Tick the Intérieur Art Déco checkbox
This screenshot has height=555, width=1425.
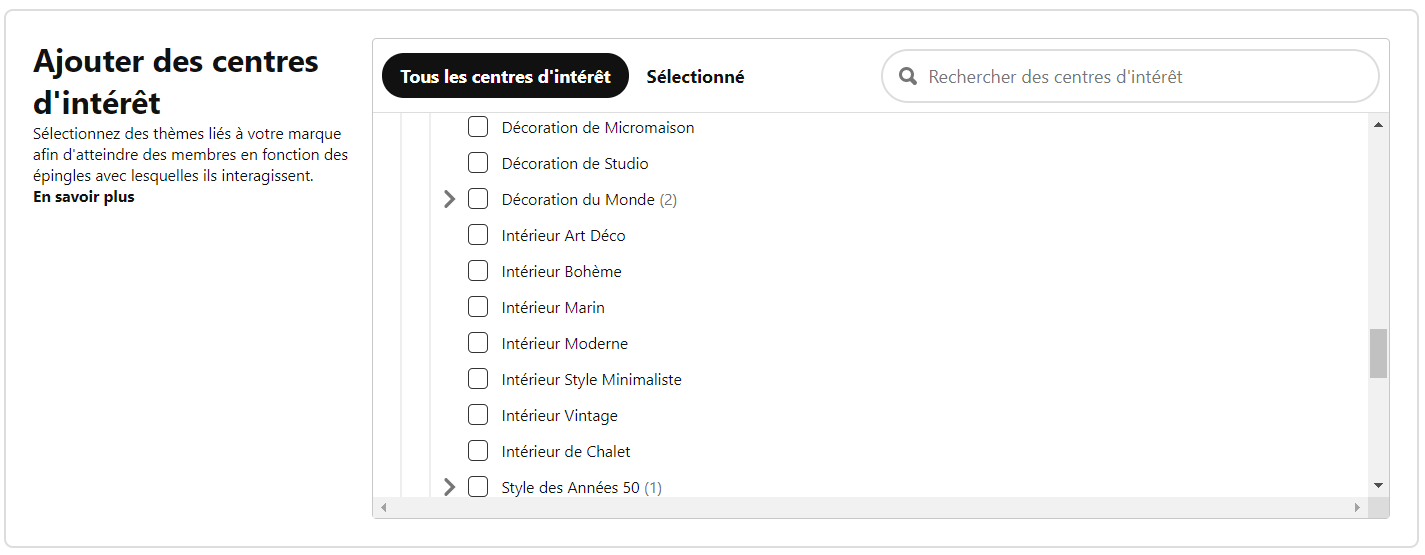tap(478, 235)
